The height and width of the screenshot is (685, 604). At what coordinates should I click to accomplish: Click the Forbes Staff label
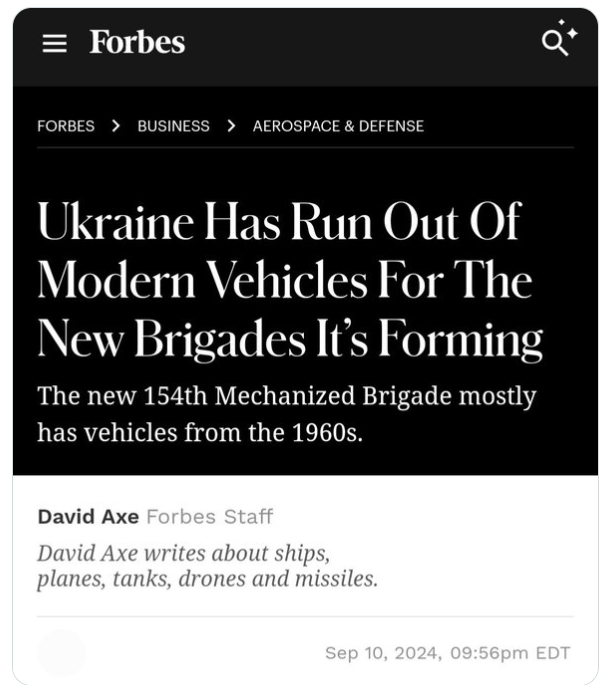tap(209, 517)
